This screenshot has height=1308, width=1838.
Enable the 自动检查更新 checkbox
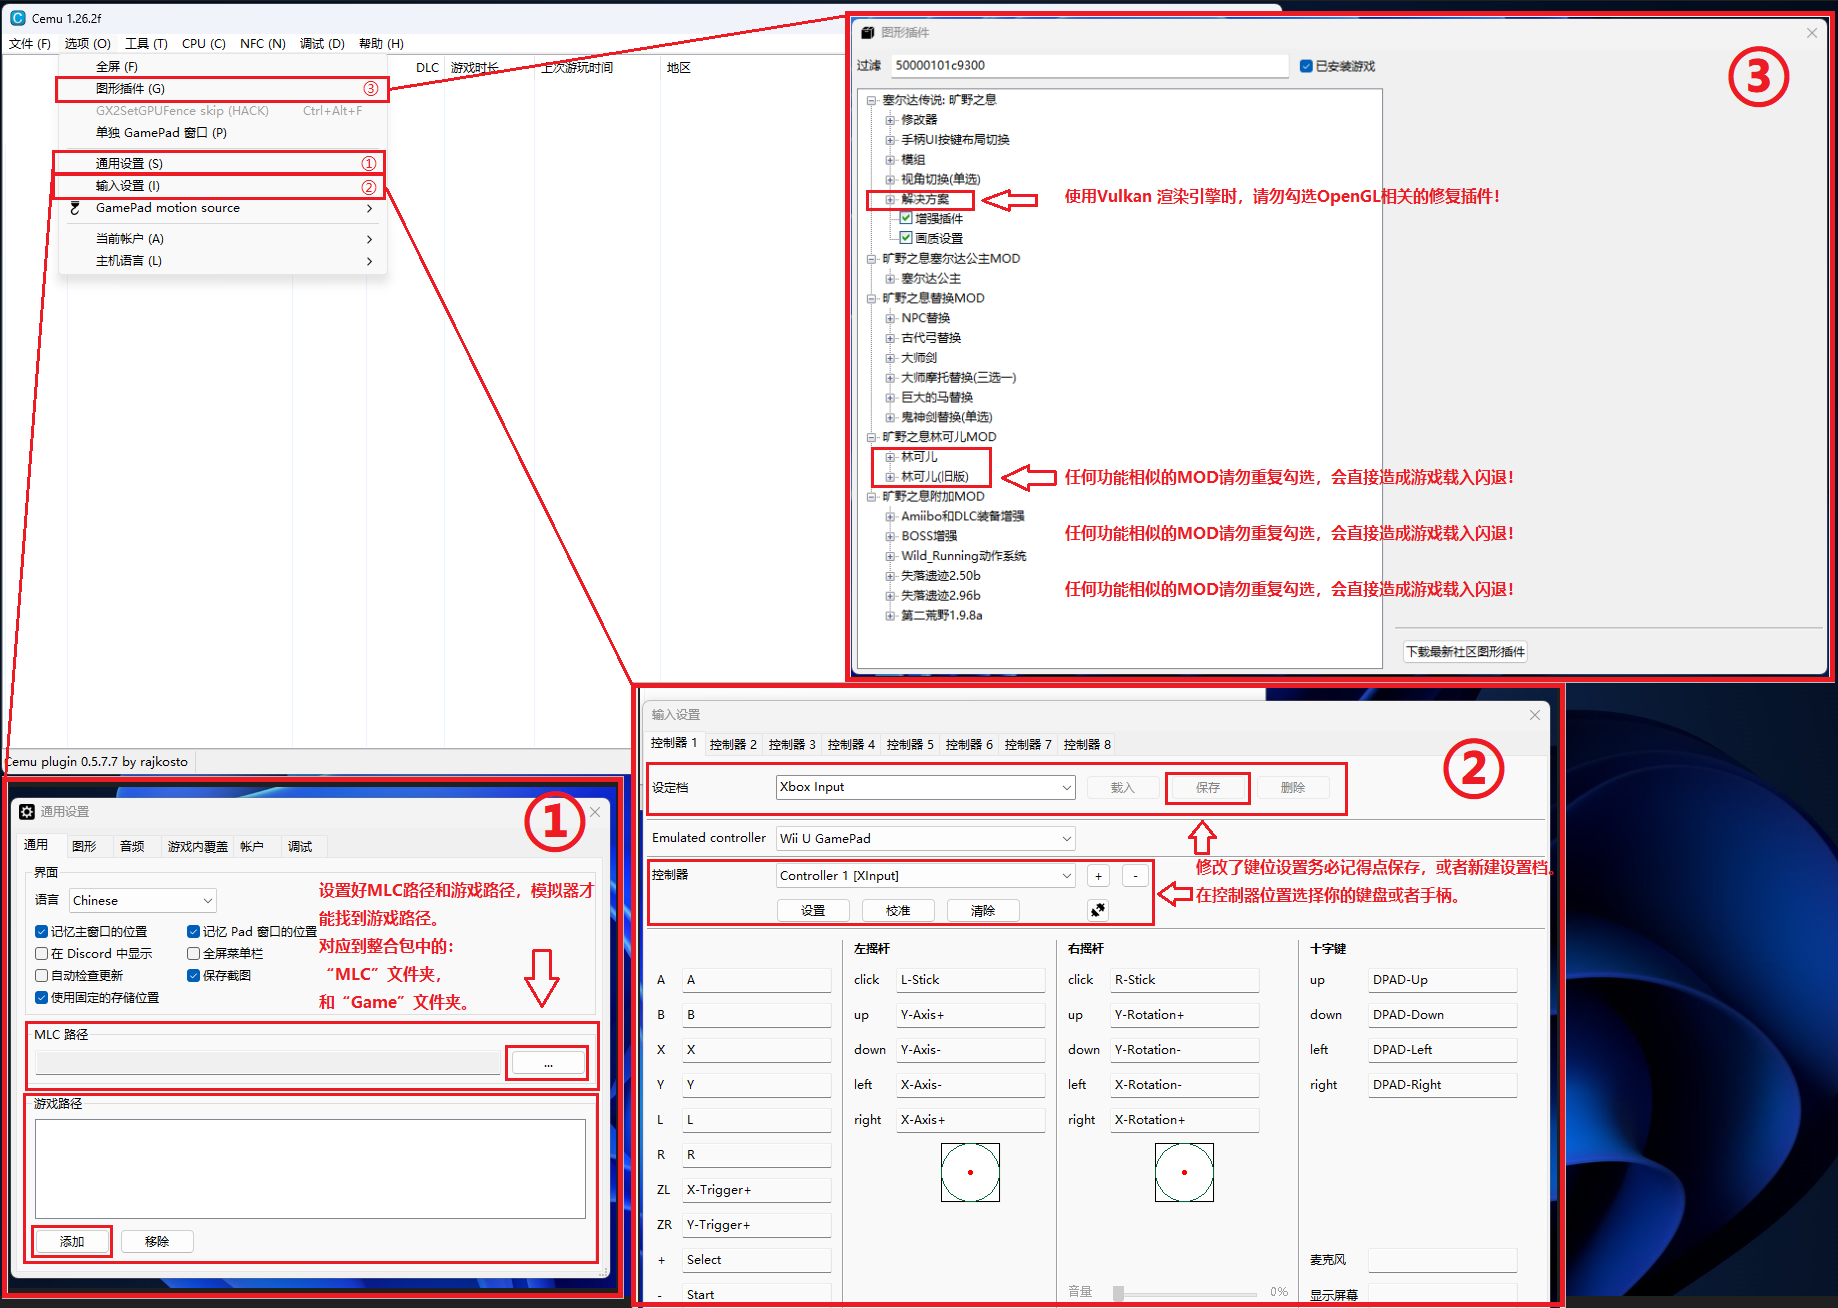tap(42, 975)
